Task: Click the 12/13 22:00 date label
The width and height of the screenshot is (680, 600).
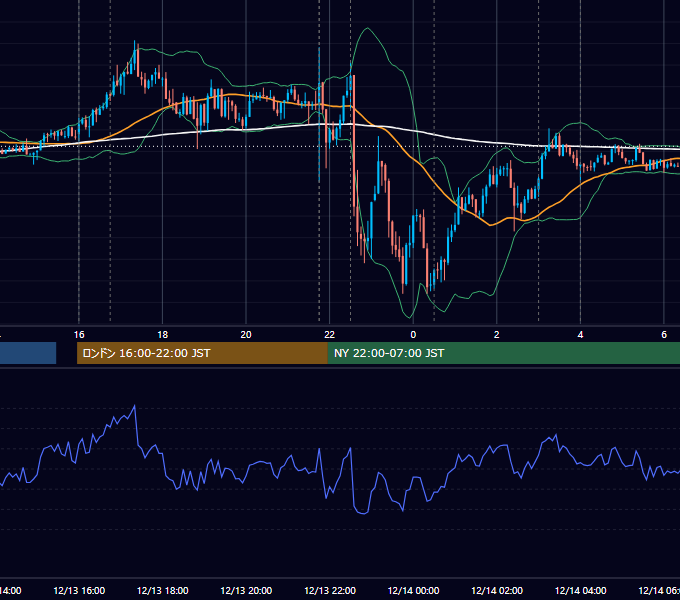Action: coord(330,590)
